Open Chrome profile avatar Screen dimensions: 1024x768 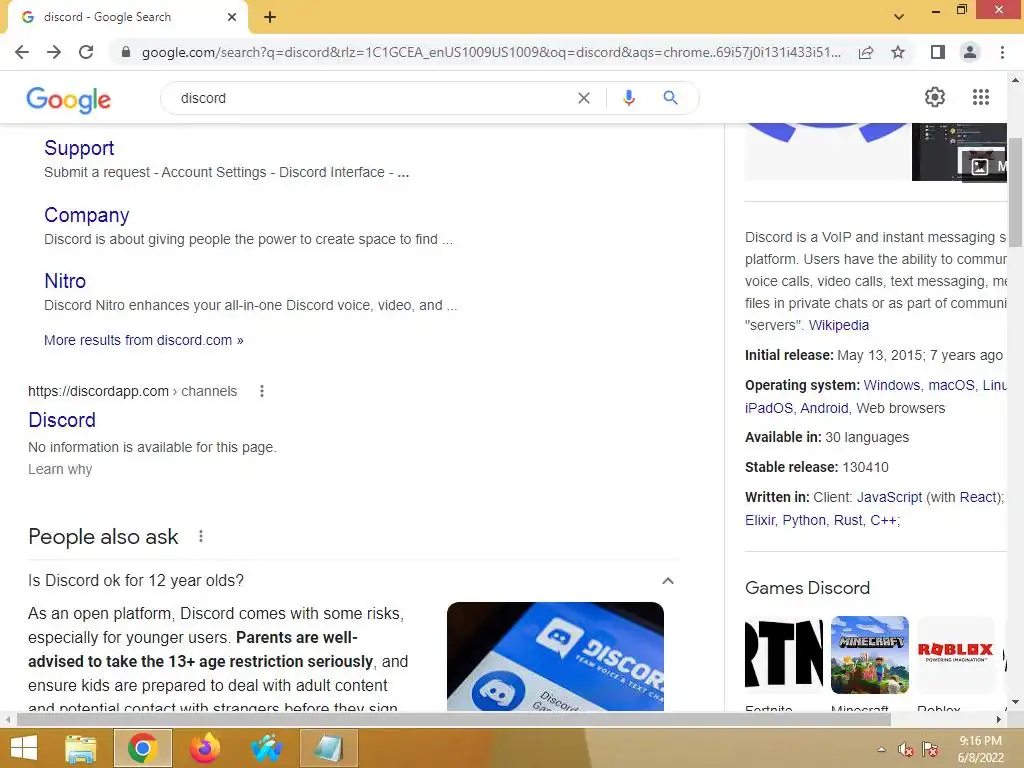pos(970,52)
